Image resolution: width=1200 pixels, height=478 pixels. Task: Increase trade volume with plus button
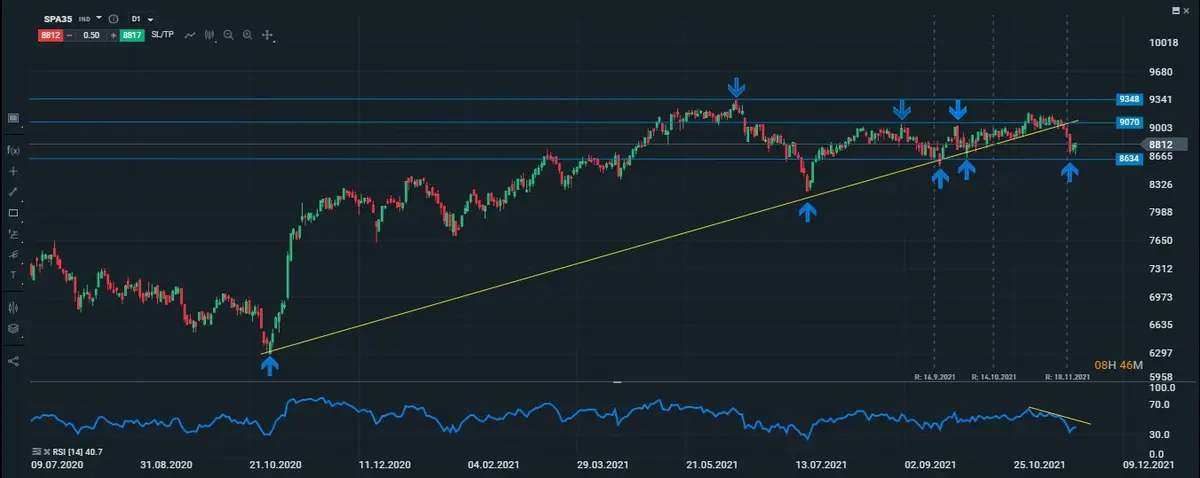click(113, 35)
